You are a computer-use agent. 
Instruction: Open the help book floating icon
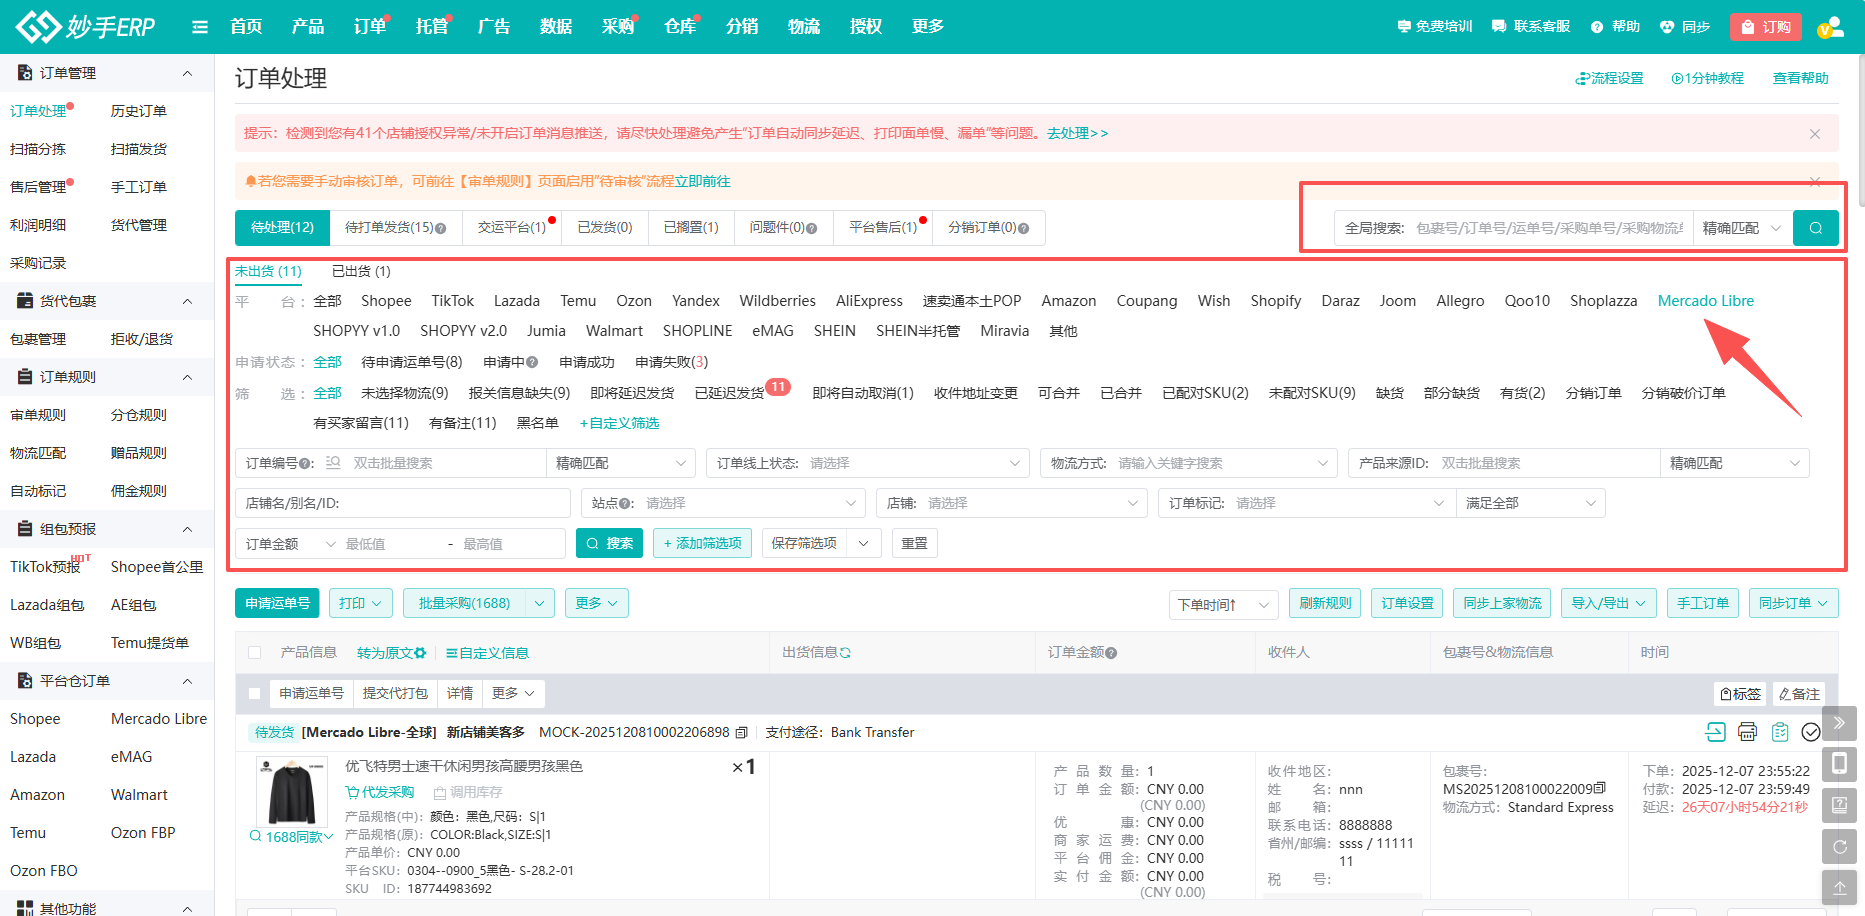1839,805
